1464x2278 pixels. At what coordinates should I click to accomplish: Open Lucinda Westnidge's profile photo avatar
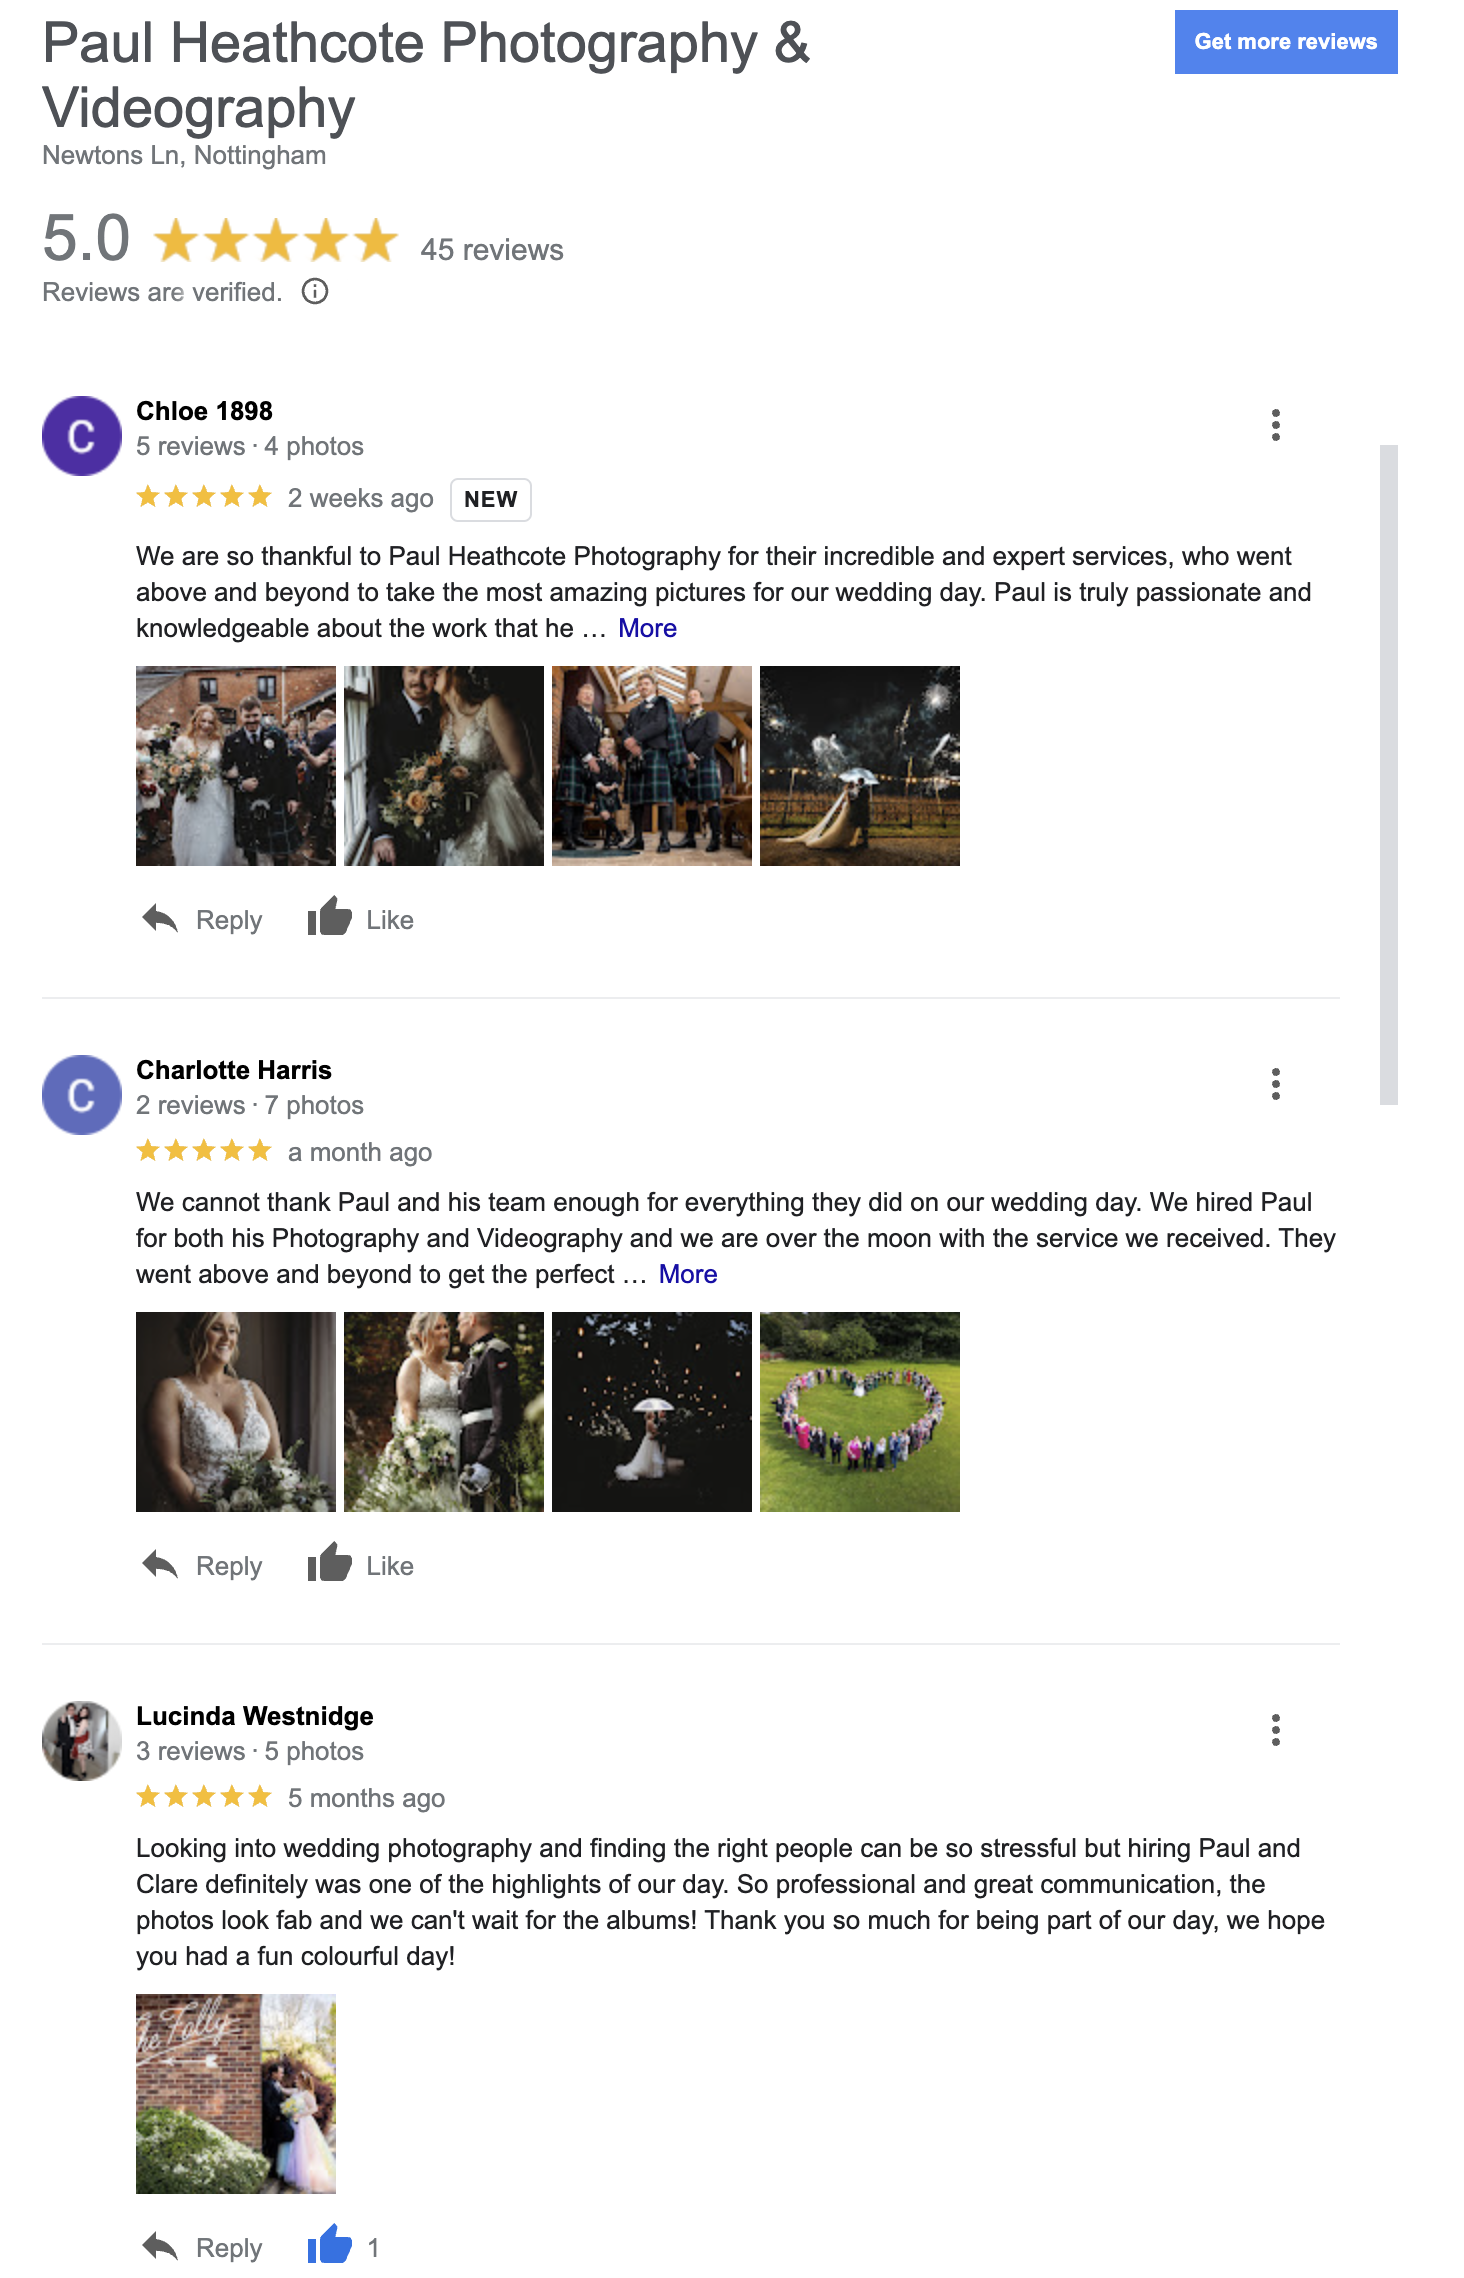click(82, 1741)
